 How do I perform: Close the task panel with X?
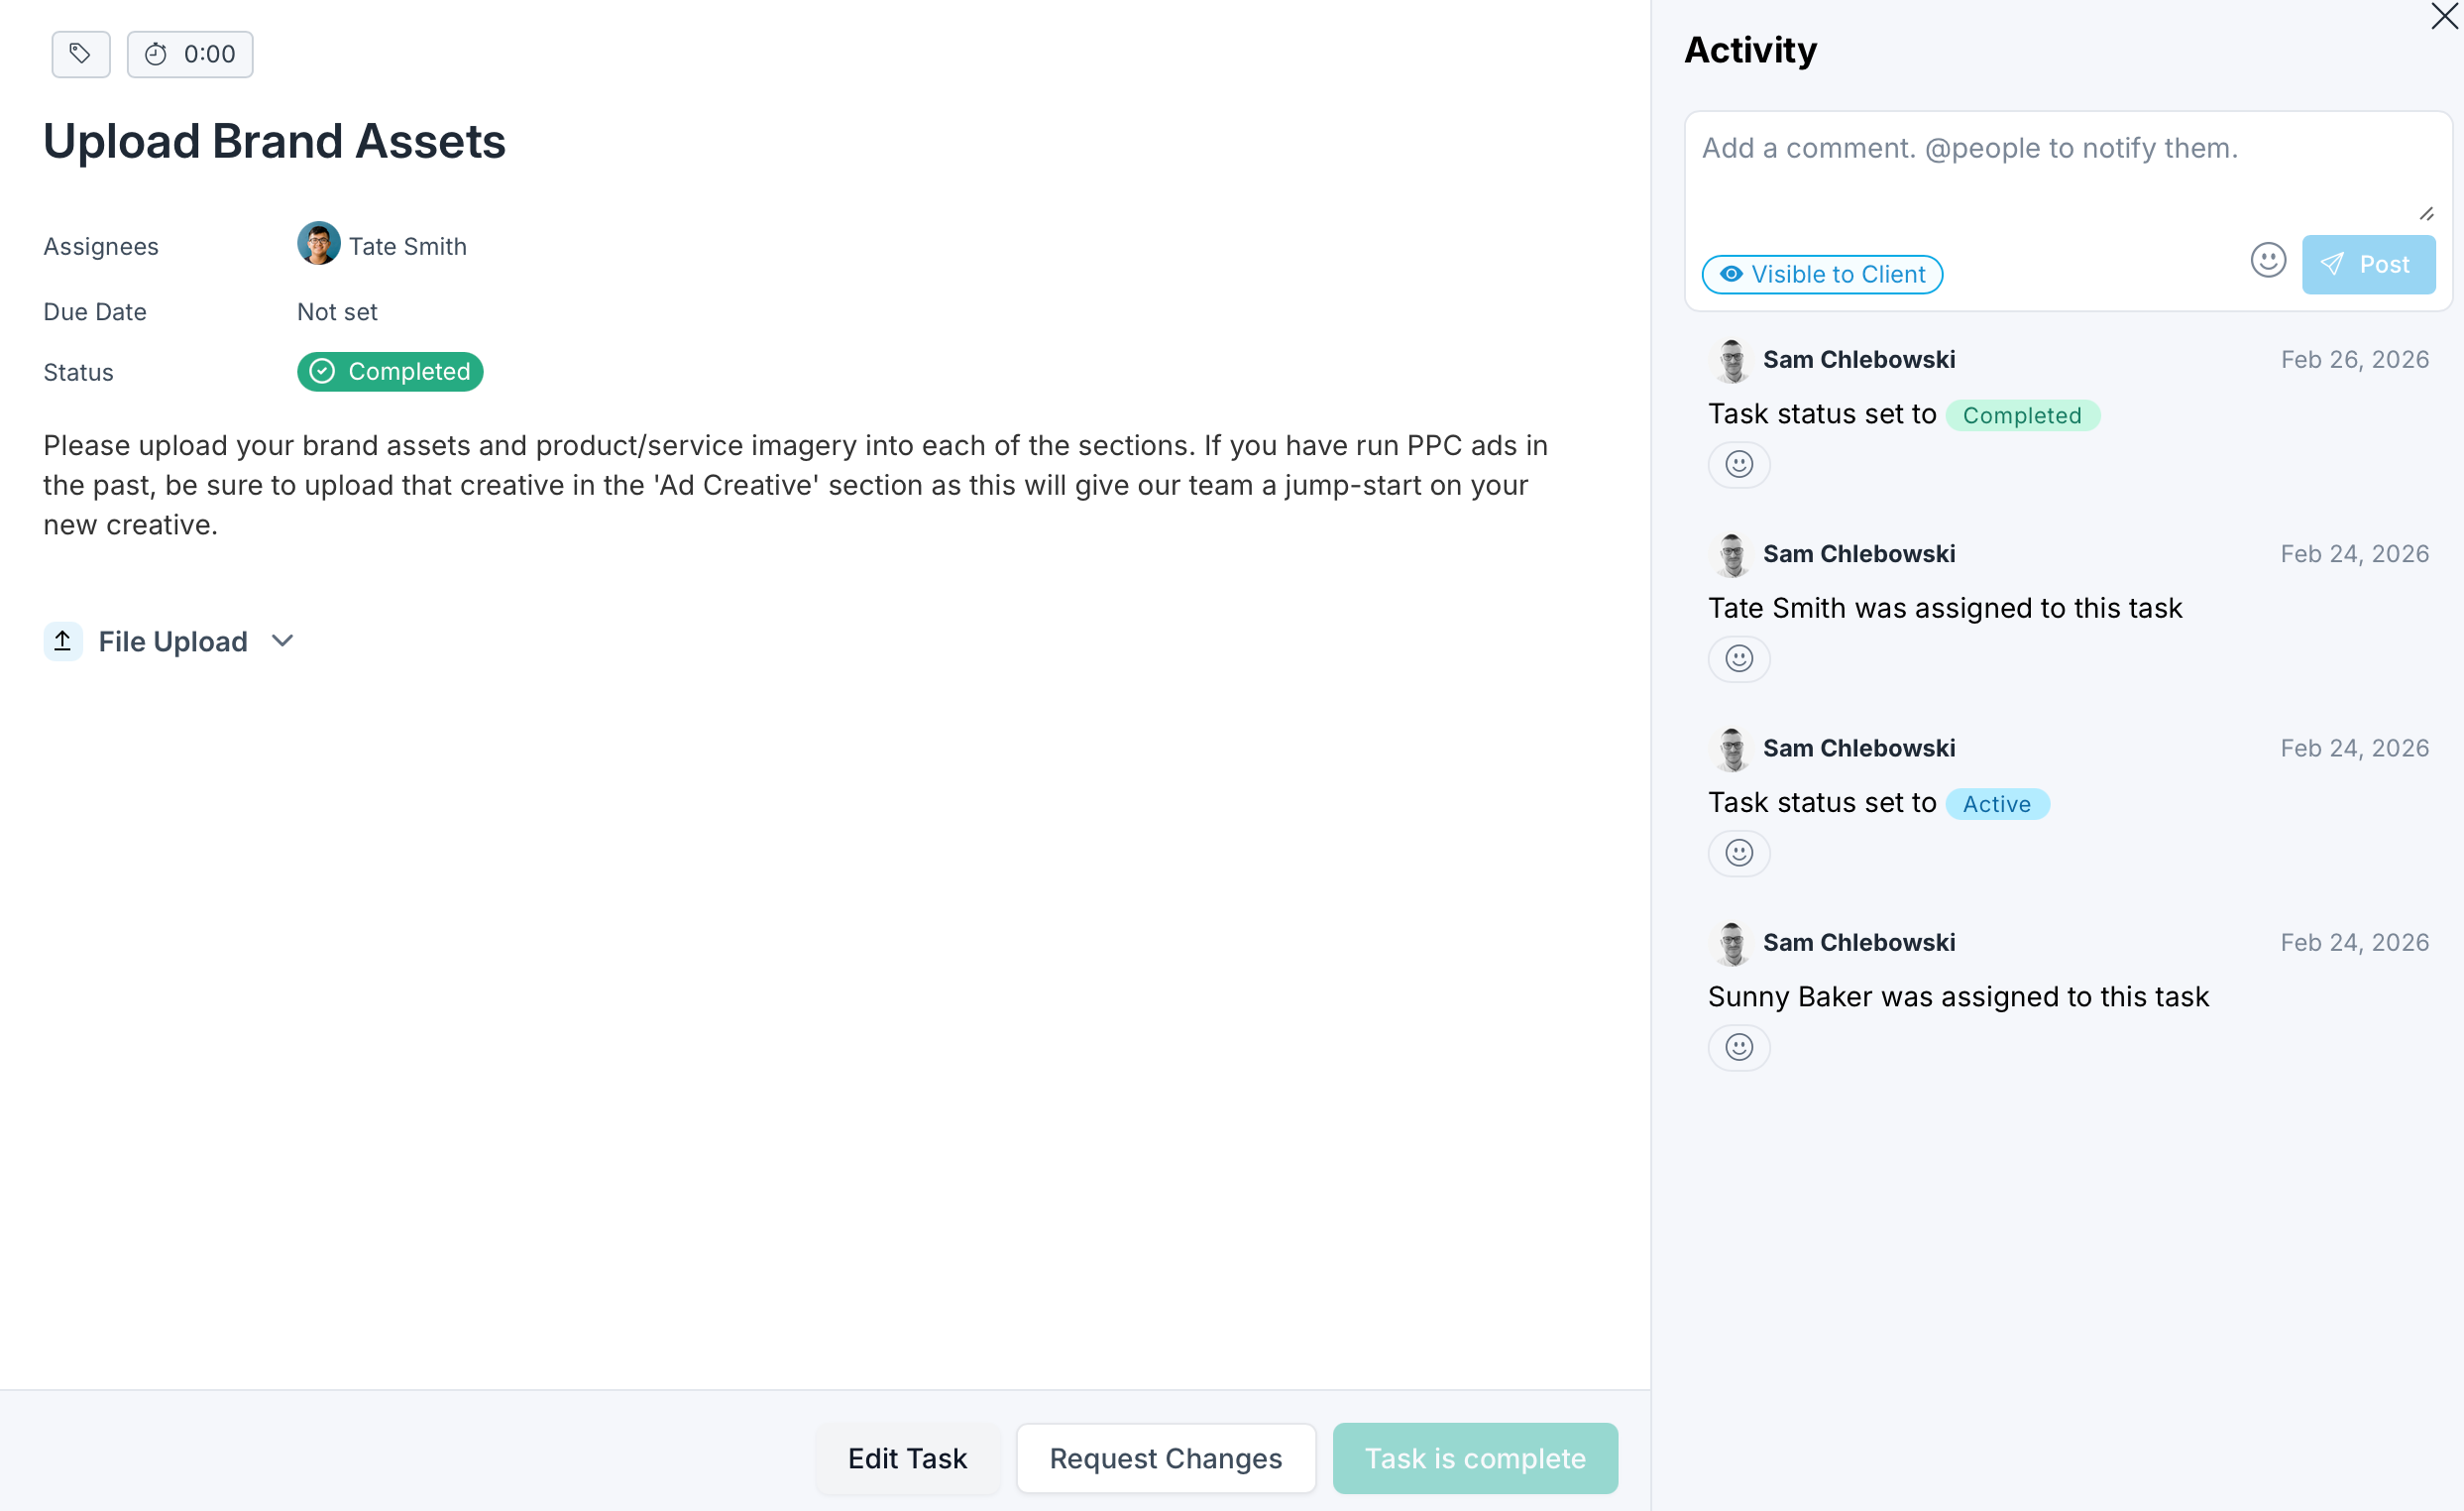[2444, 17]
